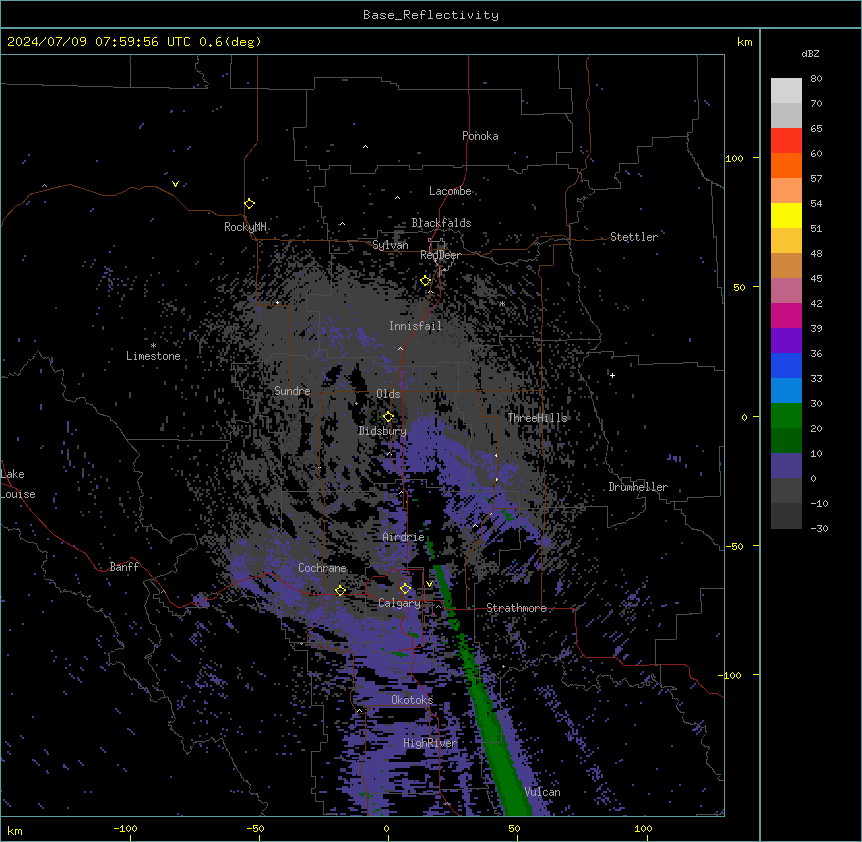Select the RedDeer map label
This screenshot has width=862, height=842.
[440, 255]
